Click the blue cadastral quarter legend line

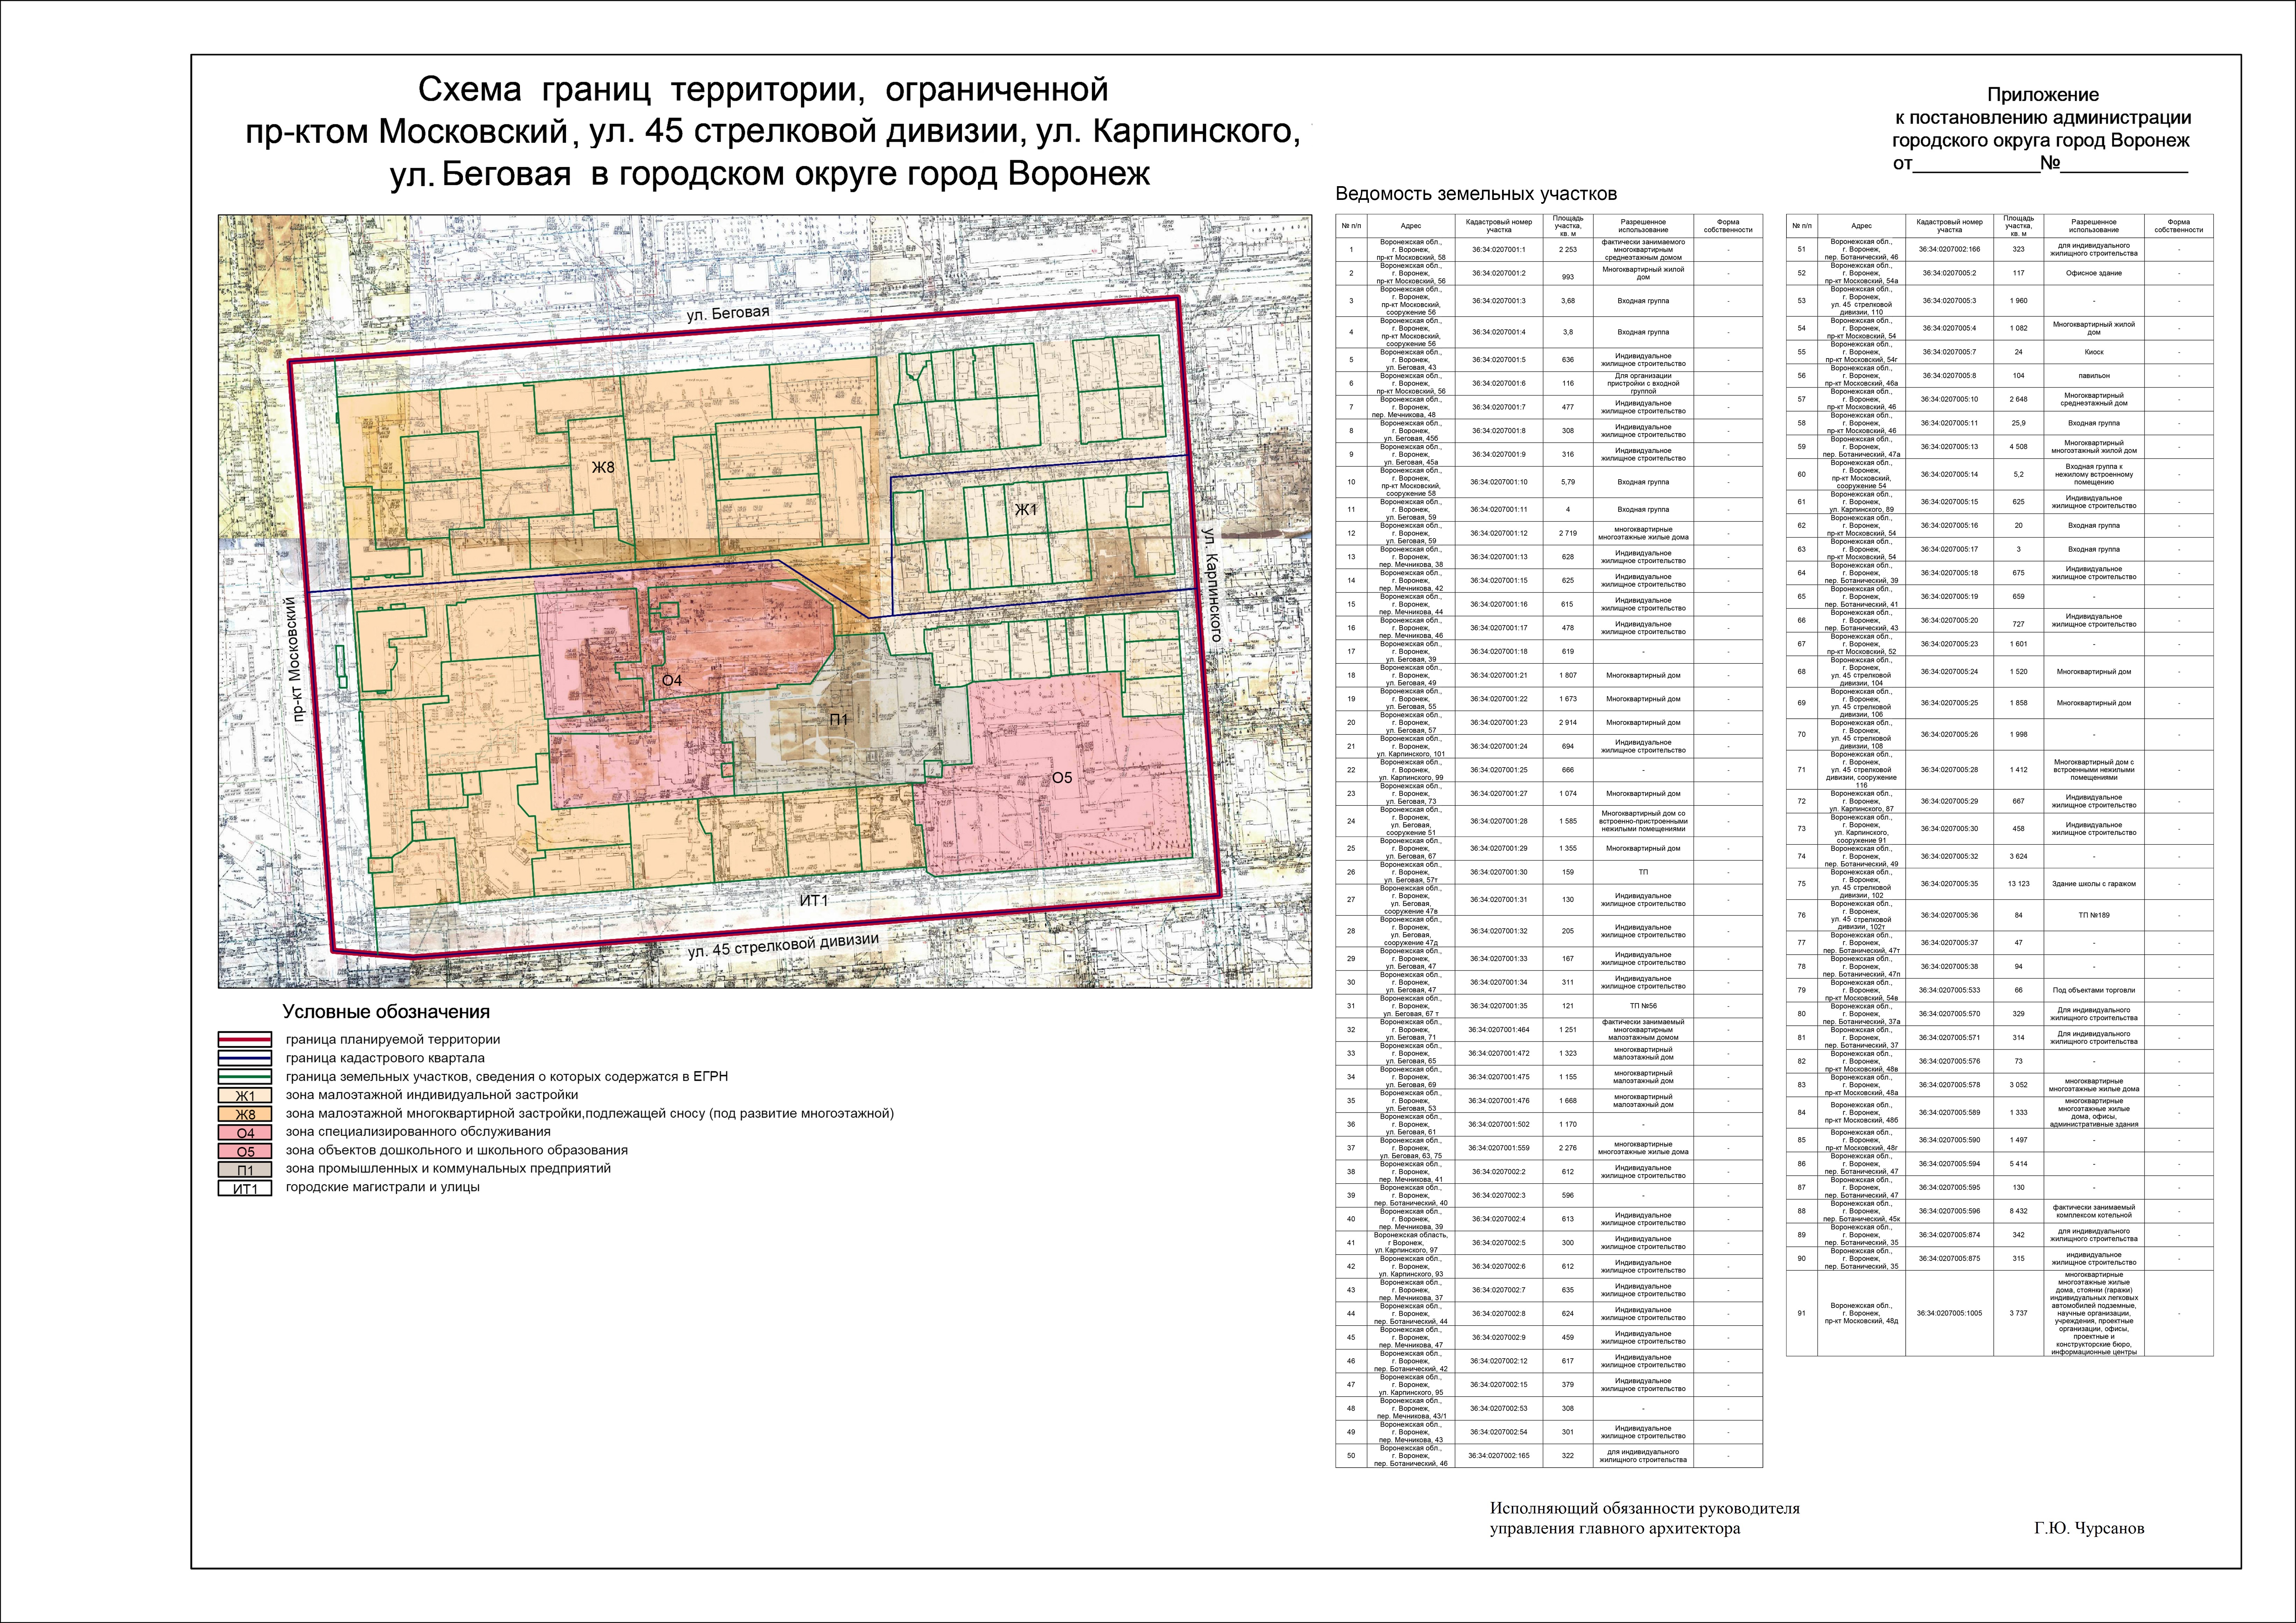[x=245, y=1058]
